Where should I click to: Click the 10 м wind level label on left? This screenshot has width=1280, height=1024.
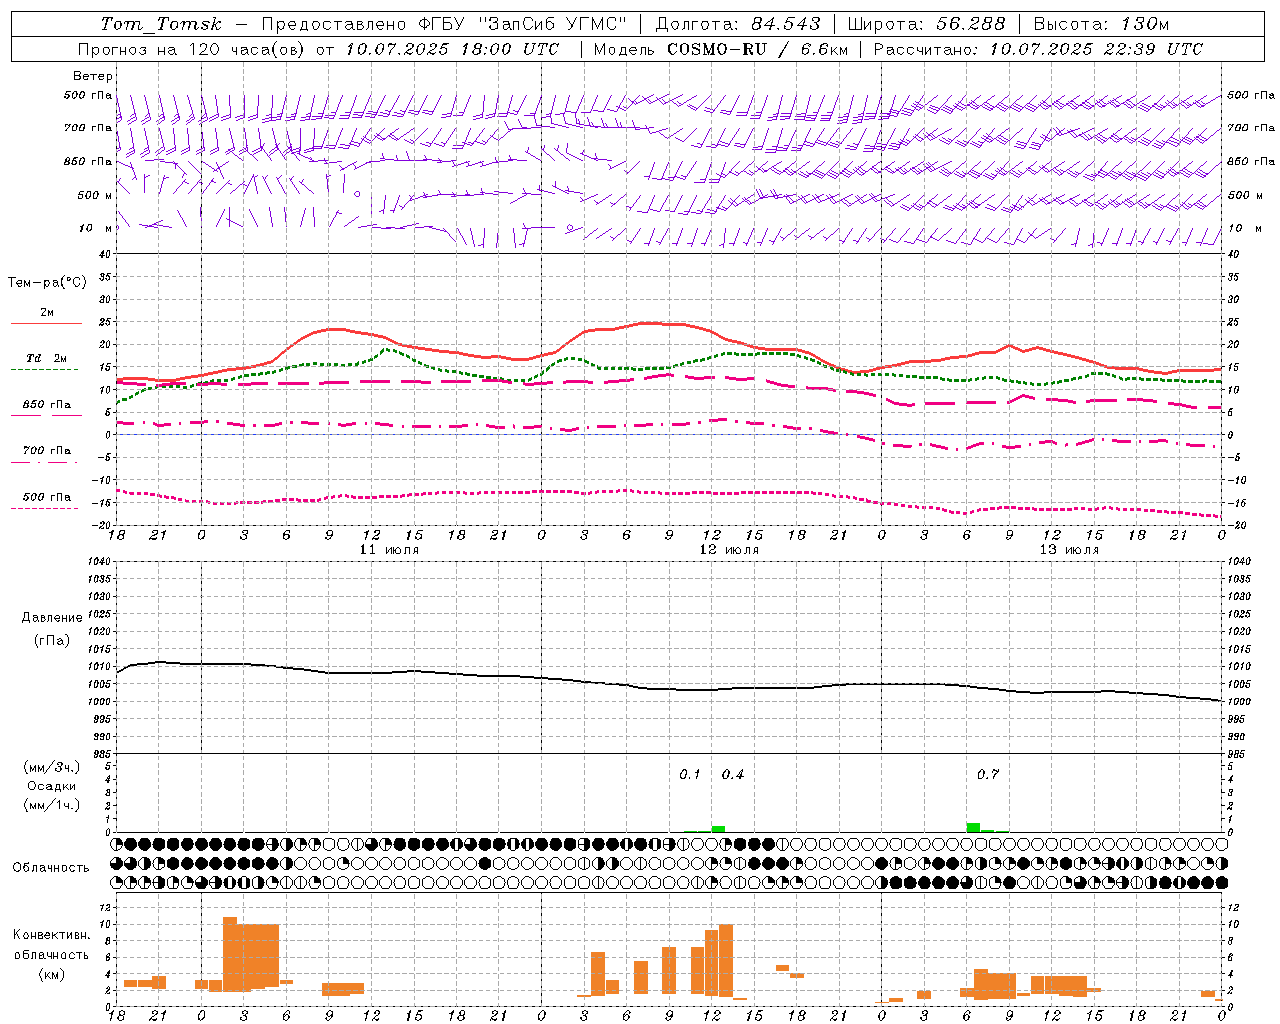point(96,228)
